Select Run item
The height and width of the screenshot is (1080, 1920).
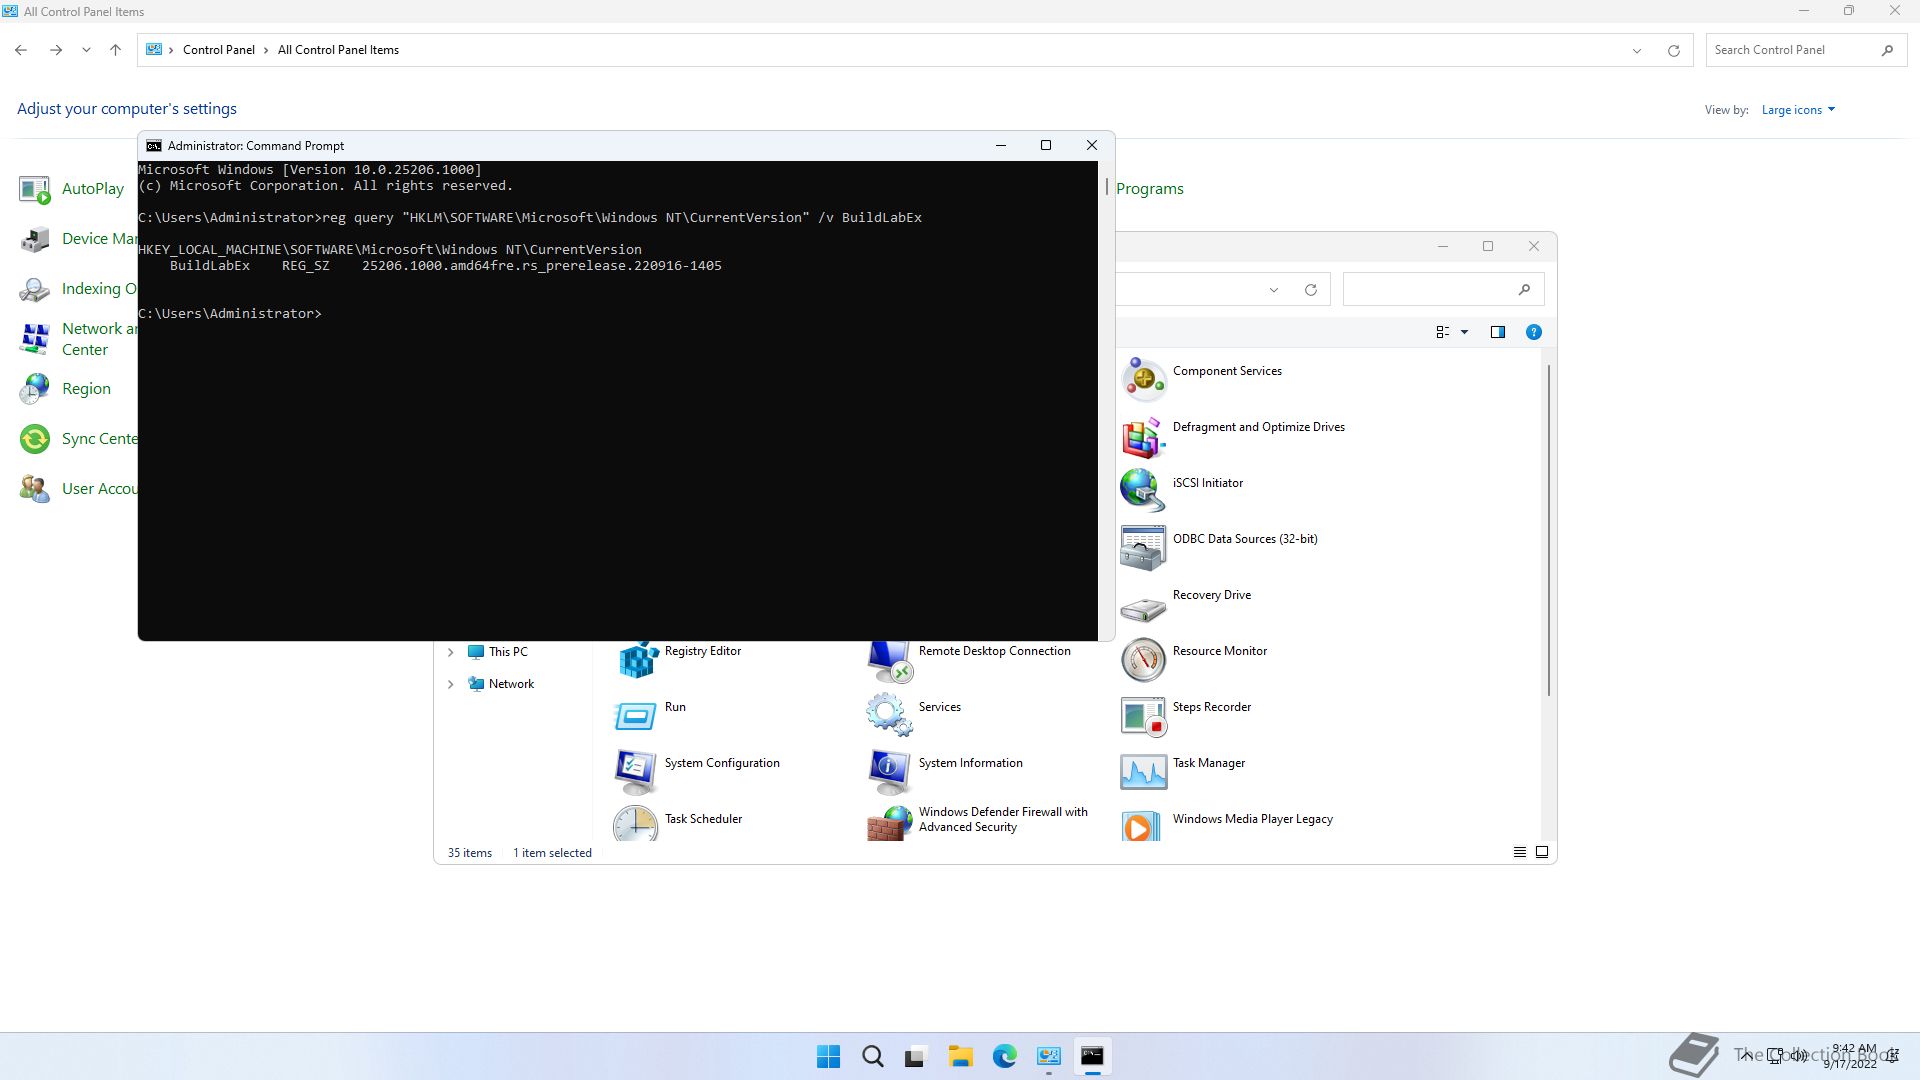coord(675,707)
